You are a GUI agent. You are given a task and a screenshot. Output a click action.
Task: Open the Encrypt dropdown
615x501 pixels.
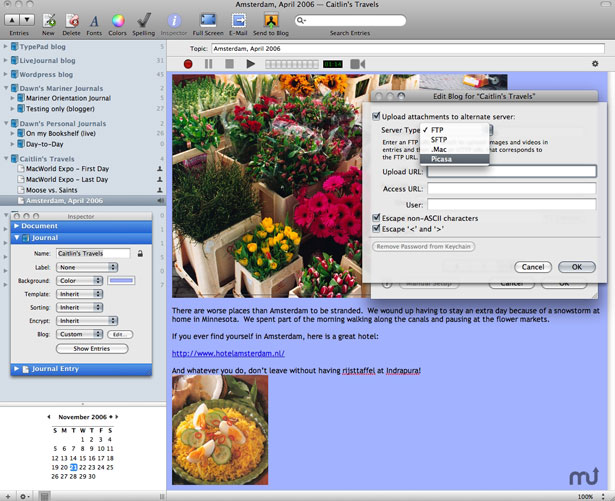(x=87, y=321)
